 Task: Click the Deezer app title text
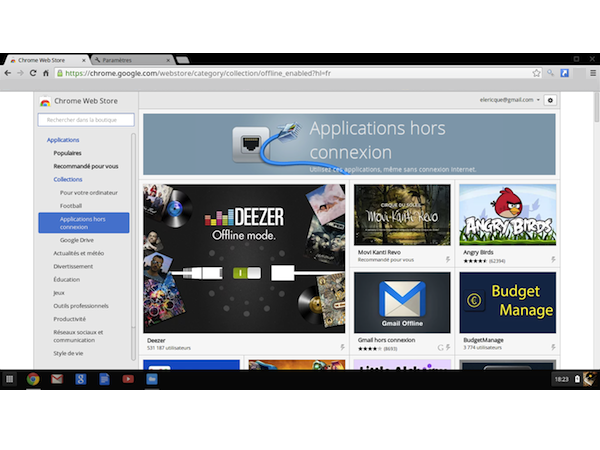[x=156, y=340]
